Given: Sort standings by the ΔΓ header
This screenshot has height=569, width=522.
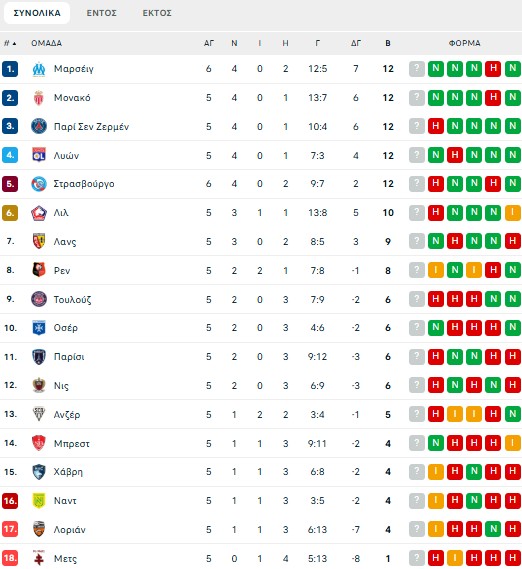Looking at the screenshot, I should tap(356, 43).
